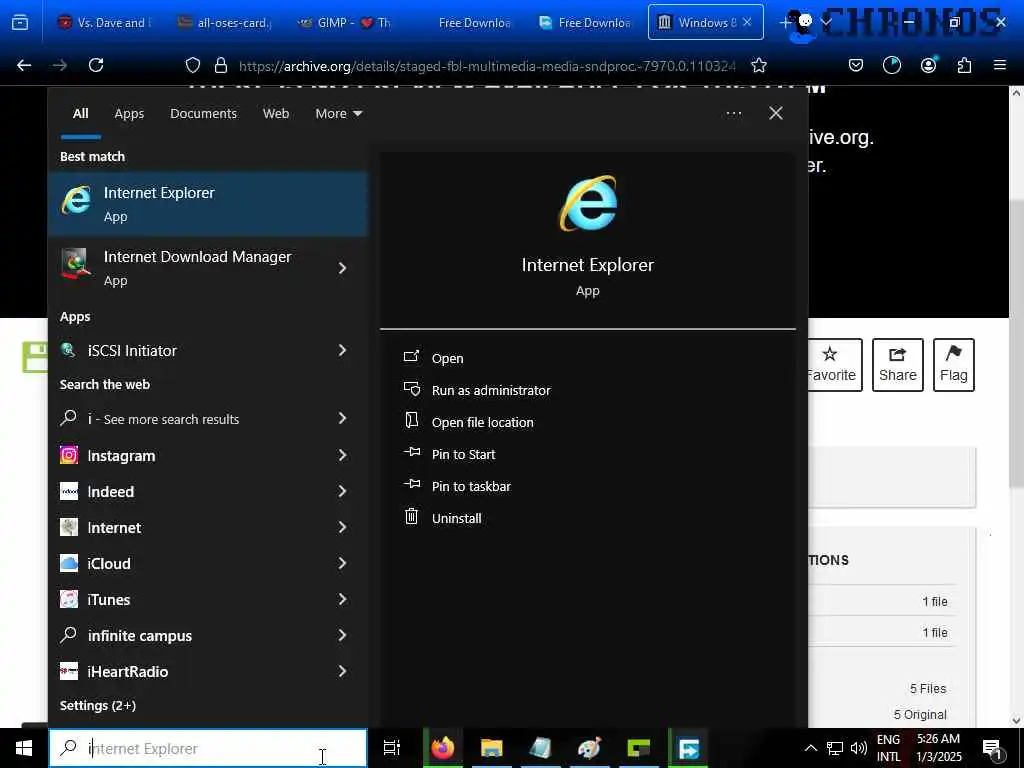Click Save to Pocket icon
The height and width of the screenshot is (768, 1024).
click(x=856, y=65)
